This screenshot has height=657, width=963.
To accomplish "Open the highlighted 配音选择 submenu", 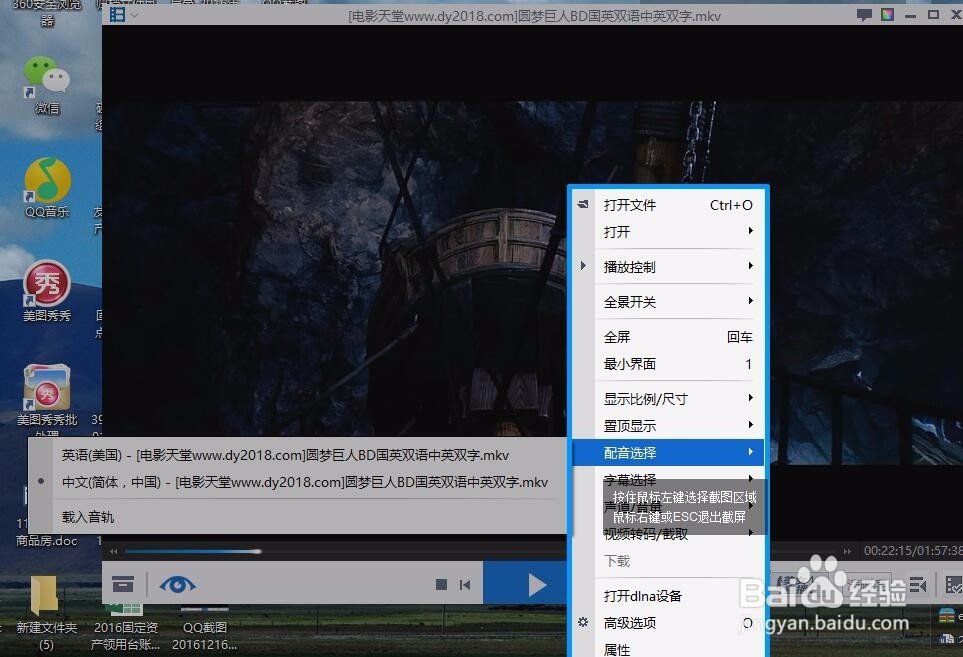I will 669,453.
